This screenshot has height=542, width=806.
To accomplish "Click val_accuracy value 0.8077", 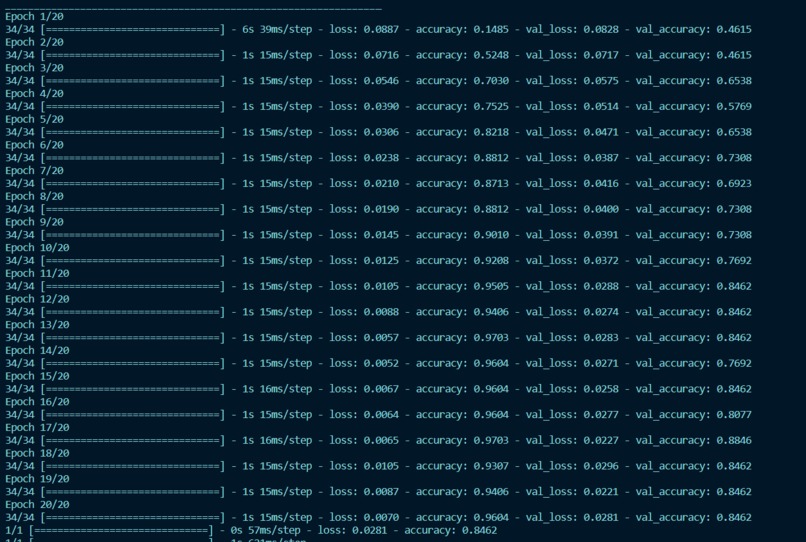I will (x=734, y=415).
